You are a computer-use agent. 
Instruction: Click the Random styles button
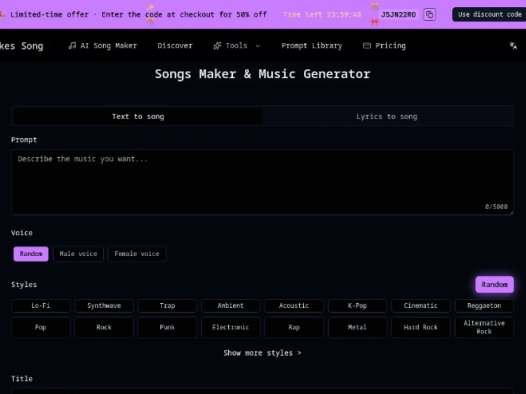click(494, 284)
